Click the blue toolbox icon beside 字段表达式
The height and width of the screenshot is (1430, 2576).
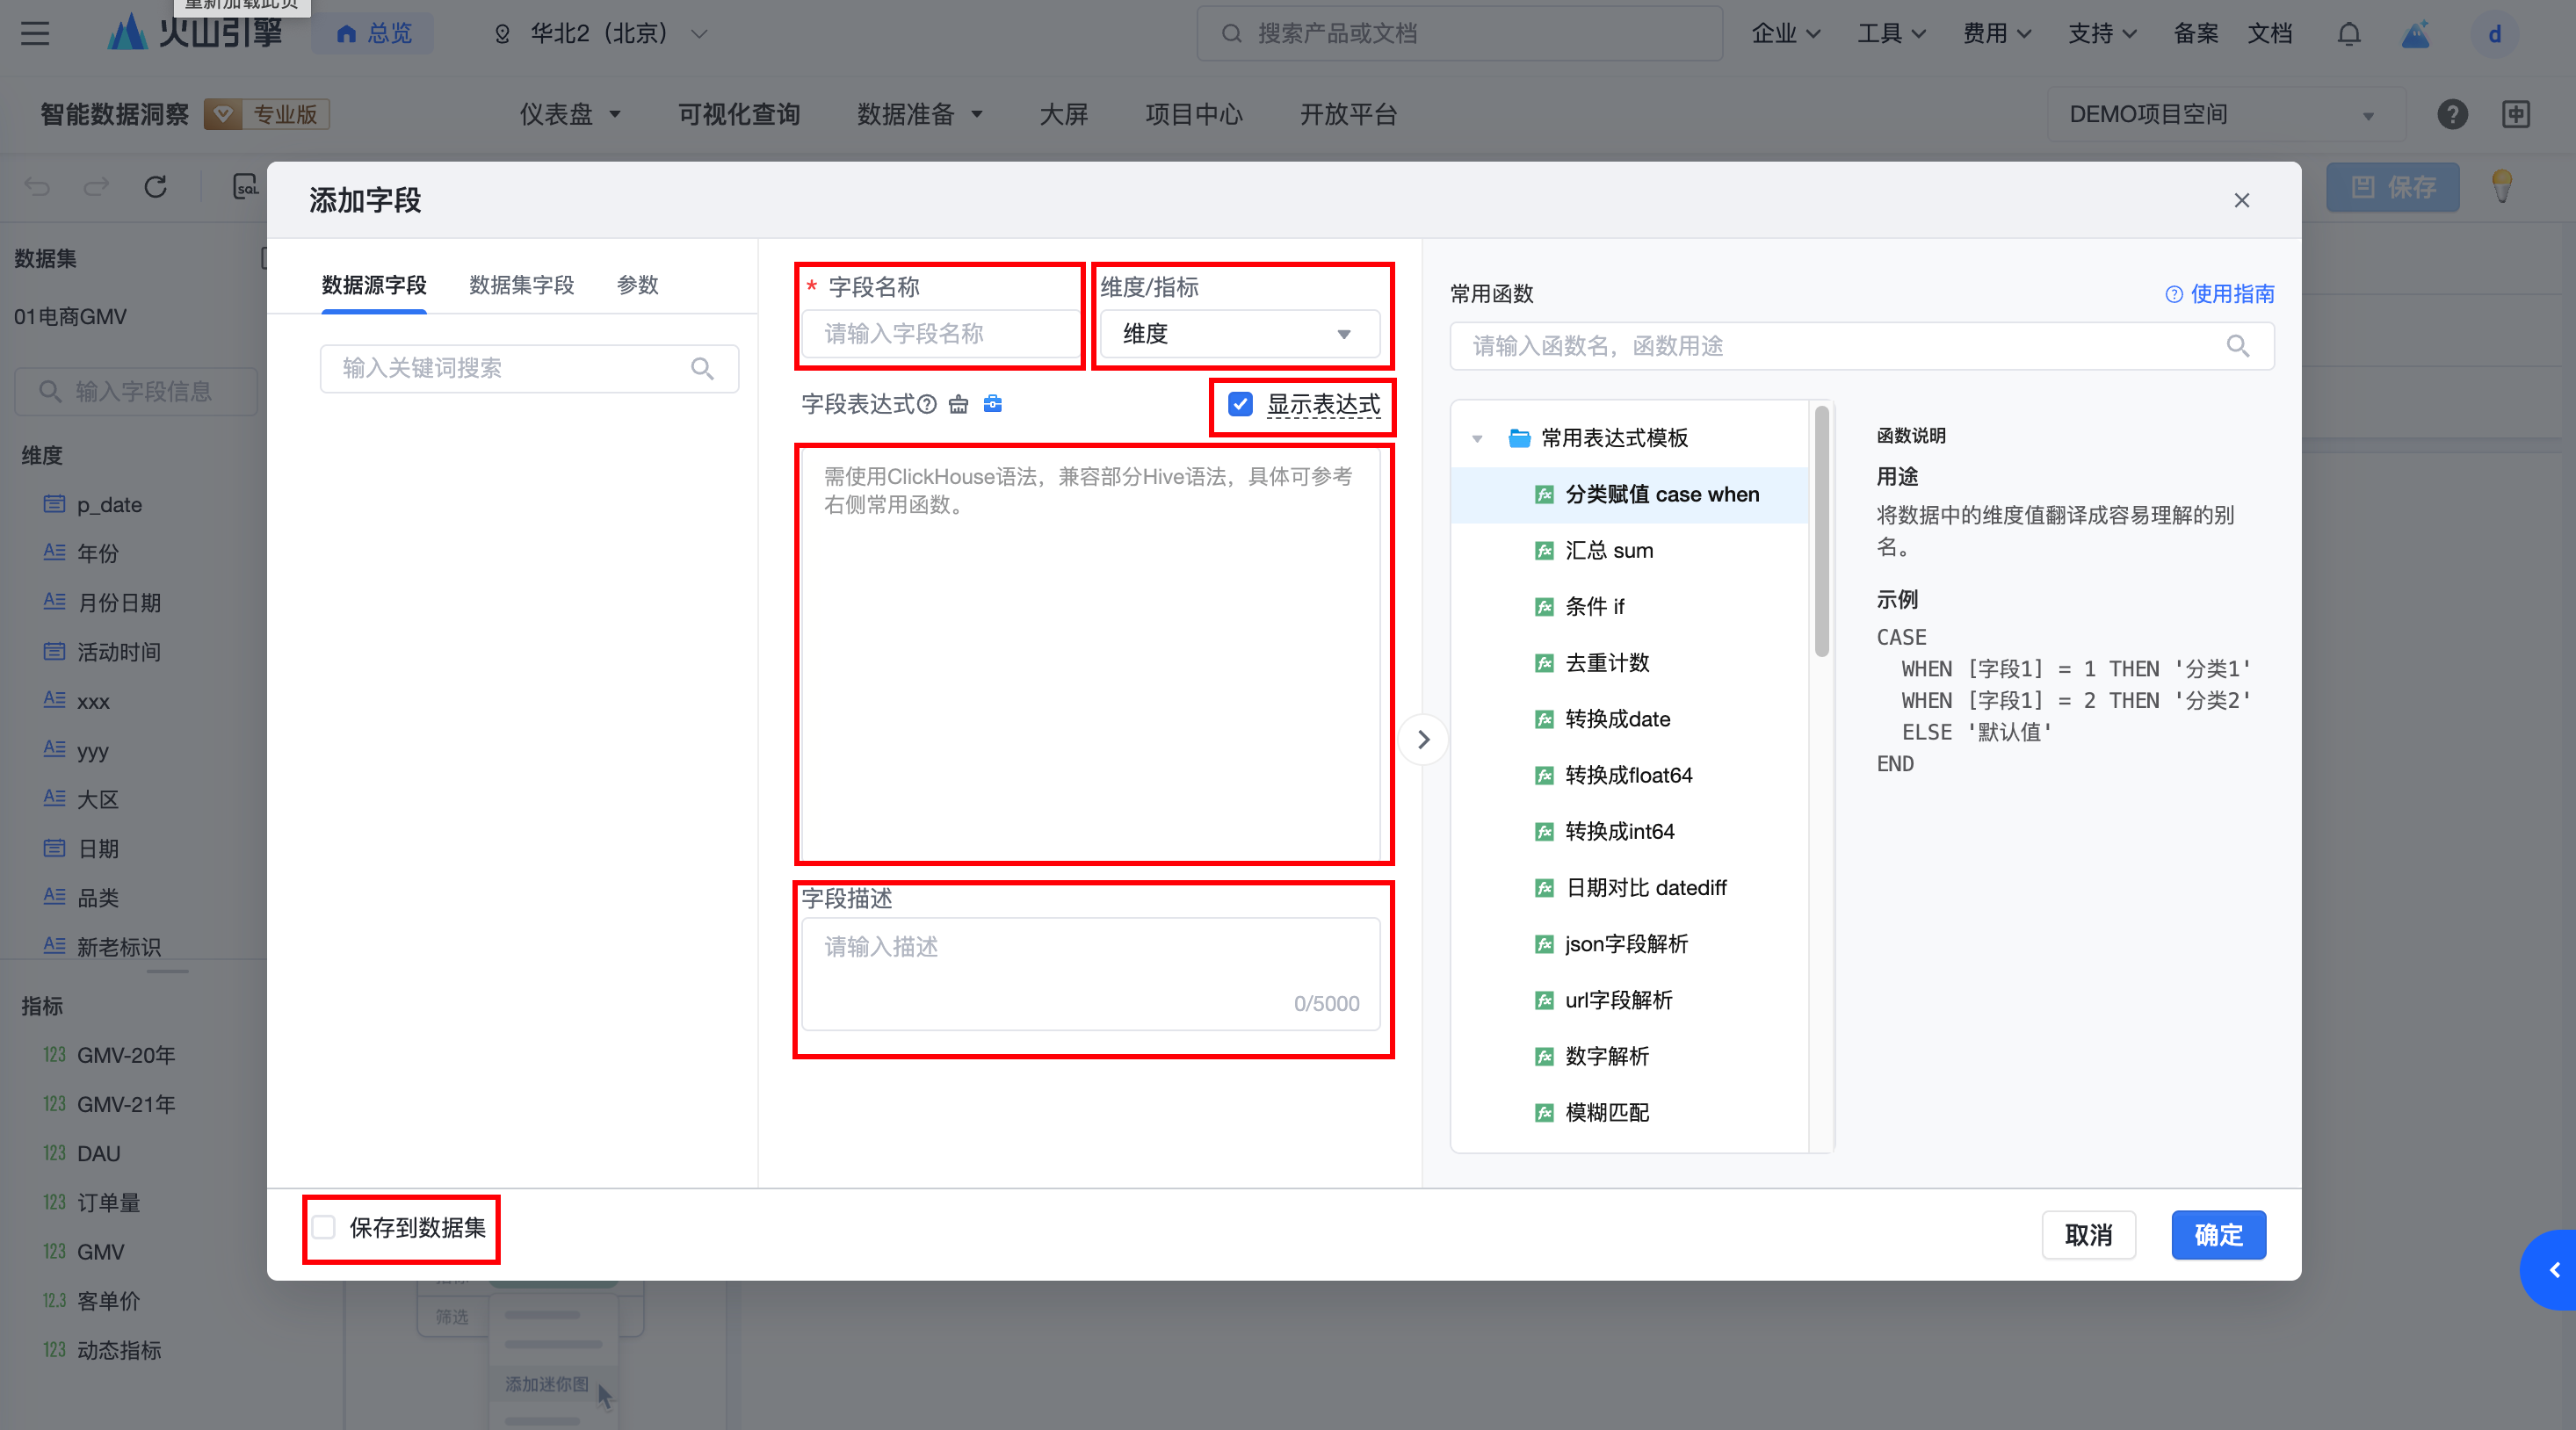click(x=992, y=403)
